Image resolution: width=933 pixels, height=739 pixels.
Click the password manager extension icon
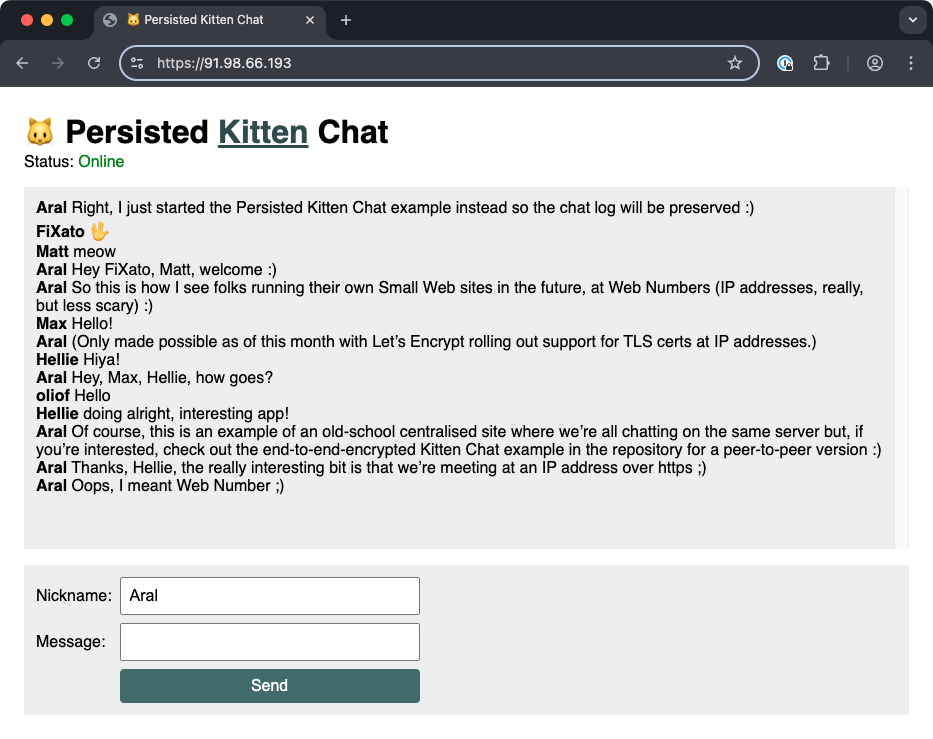pos(786,63)
